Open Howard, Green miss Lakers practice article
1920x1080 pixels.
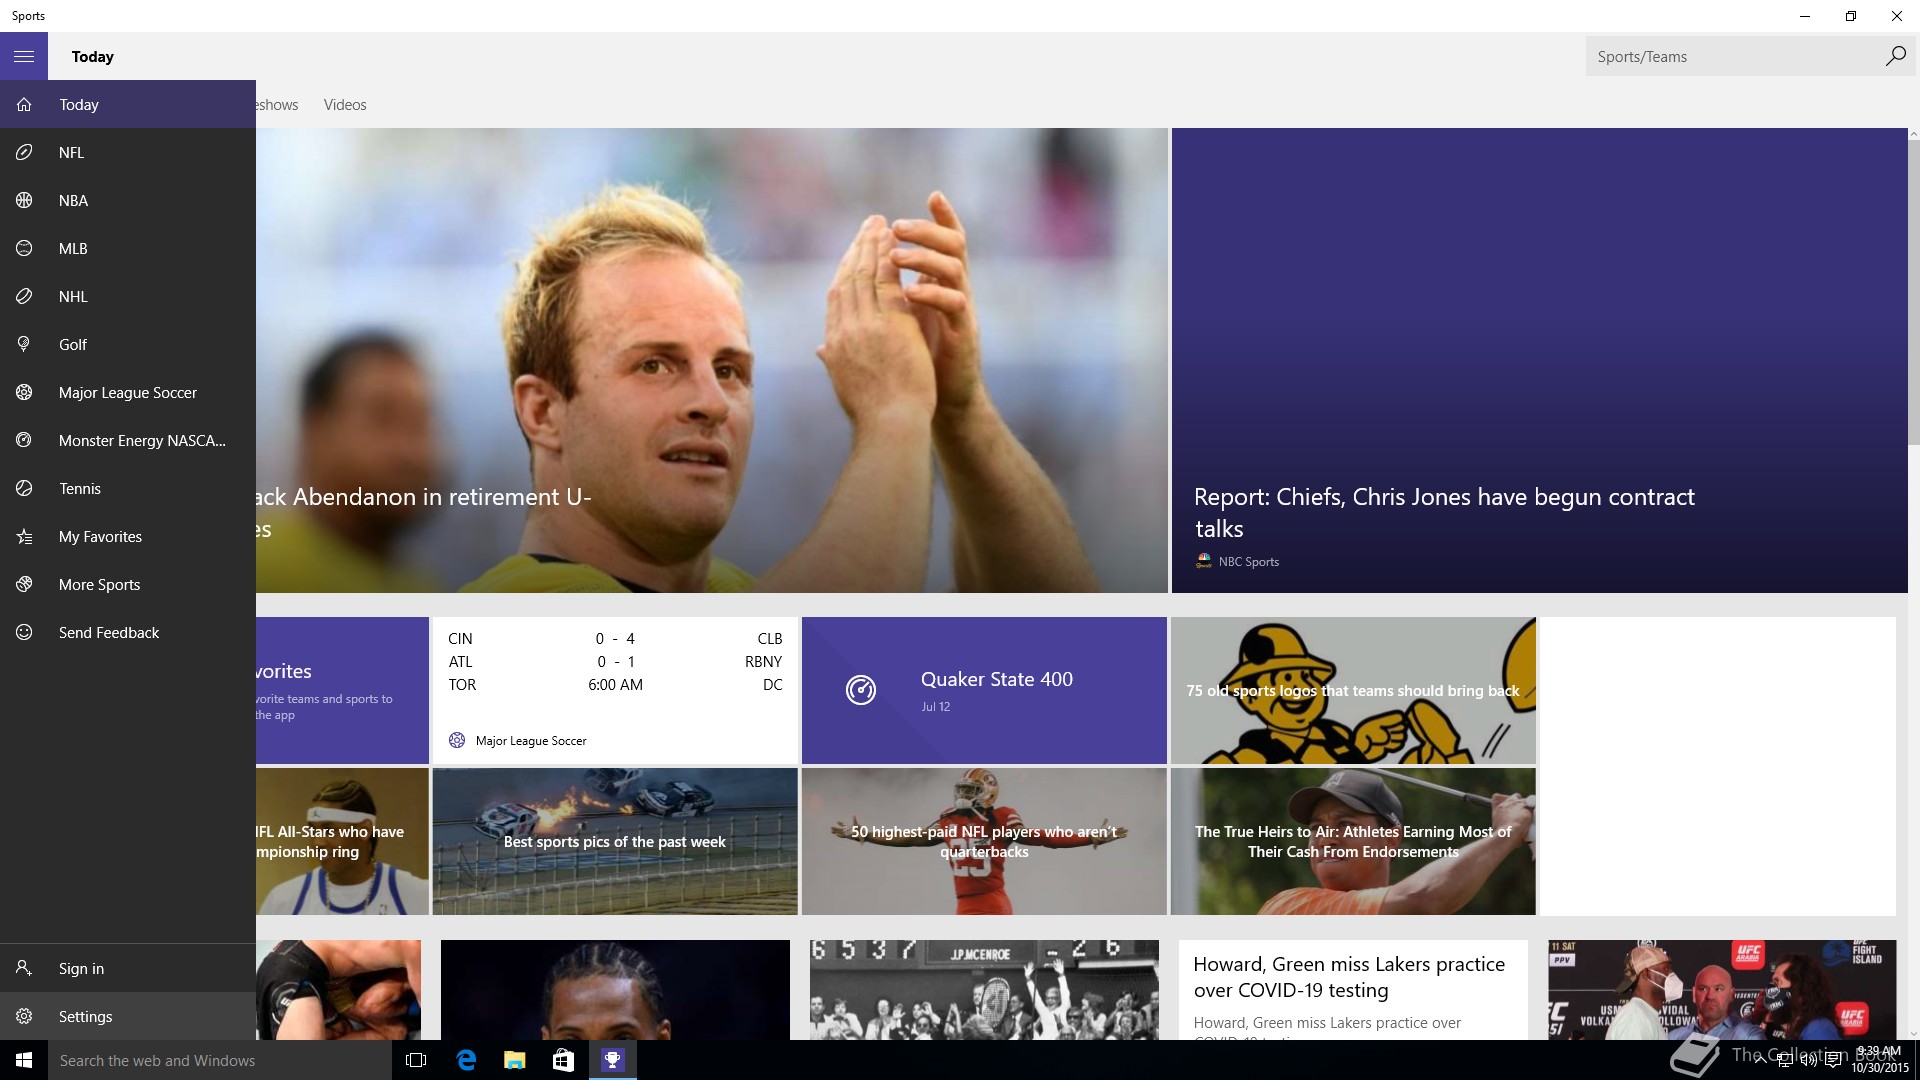tap(1353, 990)
